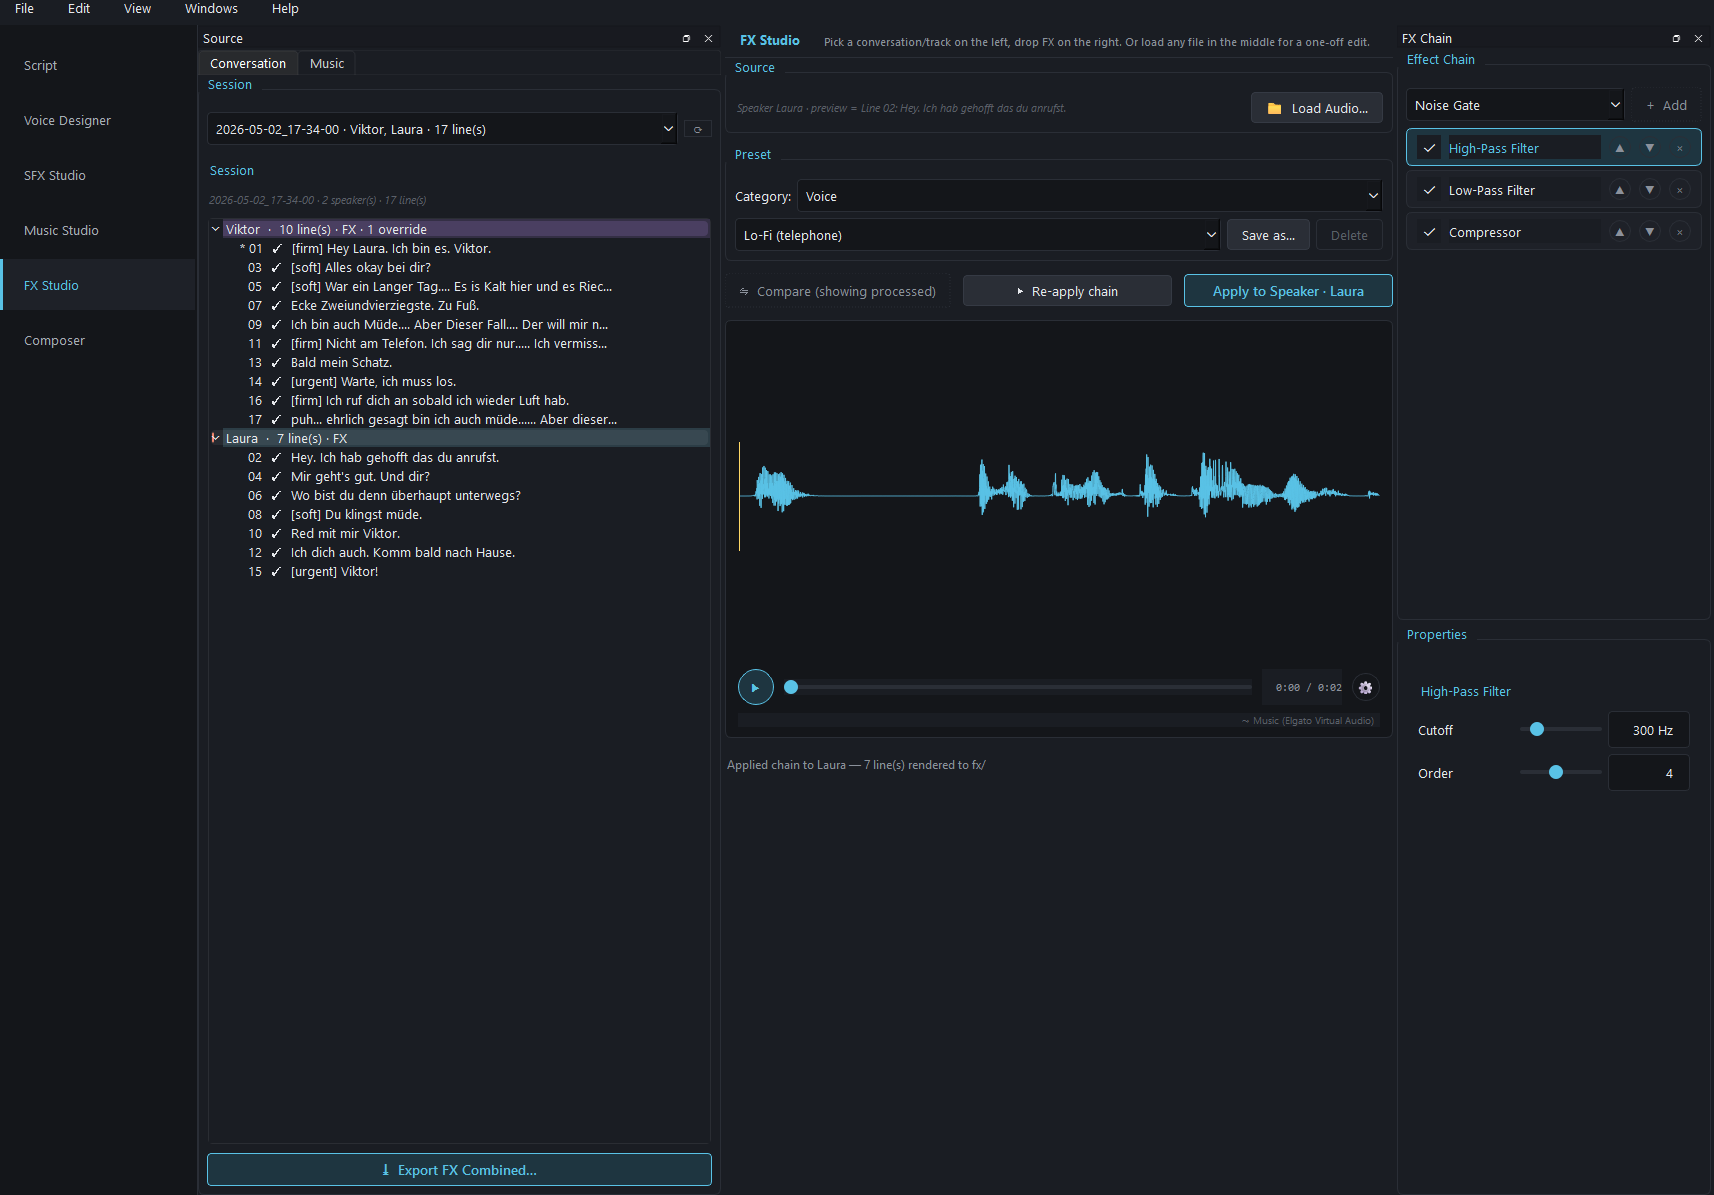
Task: Refresh the session list
Action: (x=698, y=129)
